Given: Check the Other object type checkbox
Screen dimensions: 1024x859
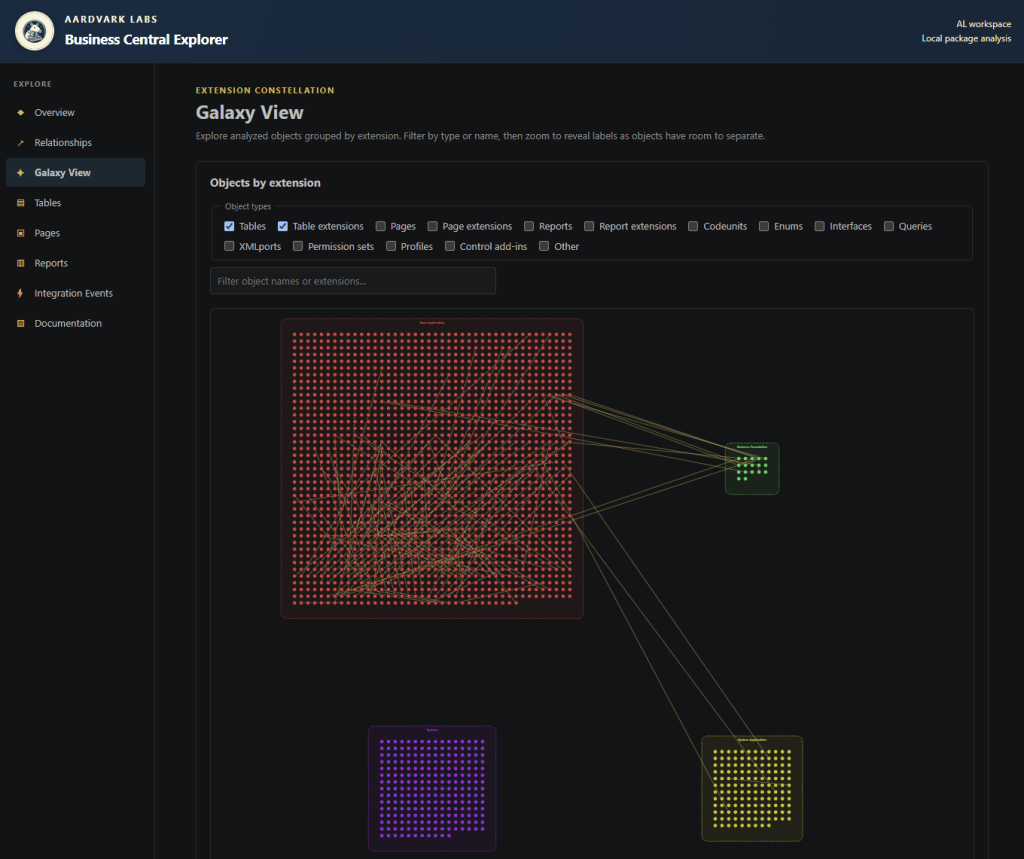Looking at the screenshot, I should click(x=544, y=246).
